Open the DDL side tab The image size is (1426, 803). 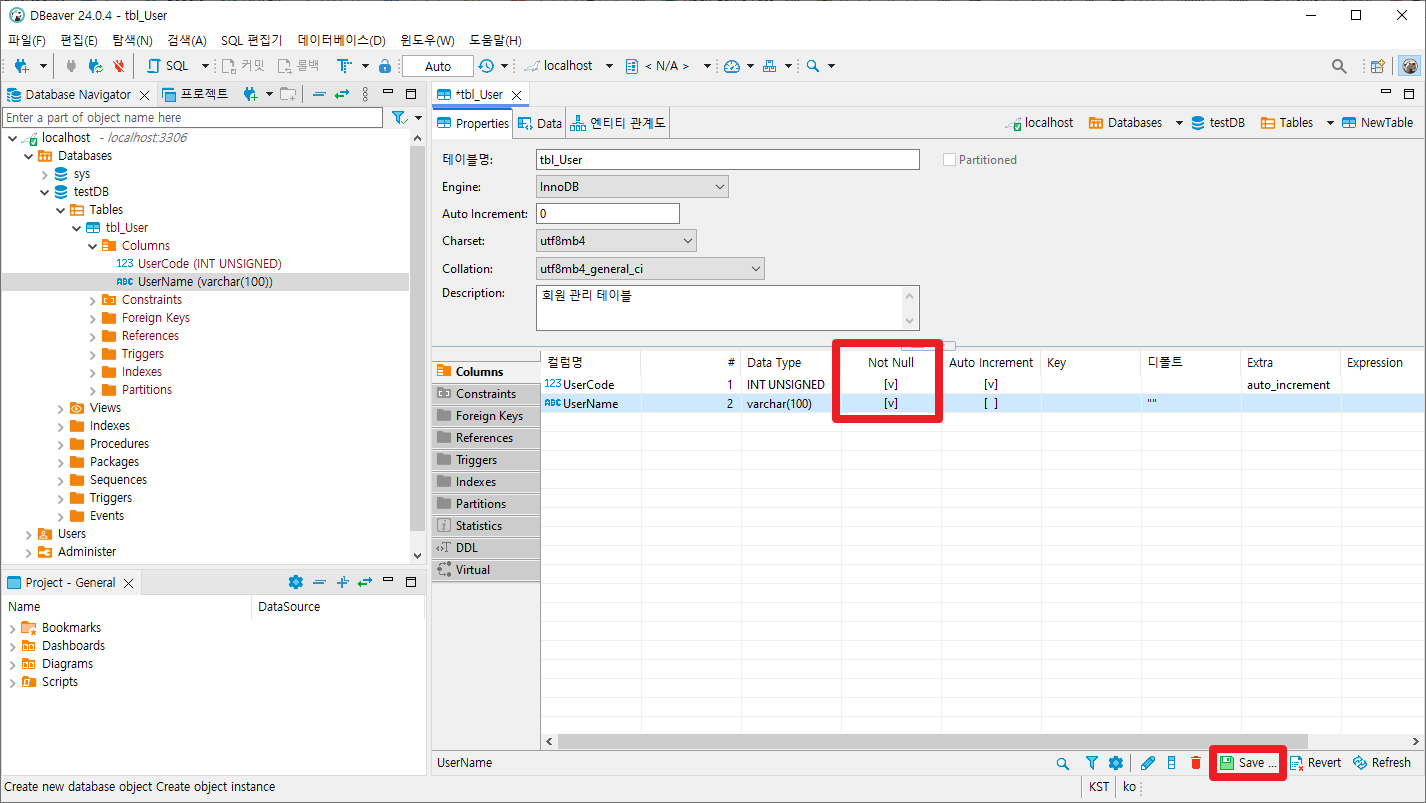tap(486, 548)
